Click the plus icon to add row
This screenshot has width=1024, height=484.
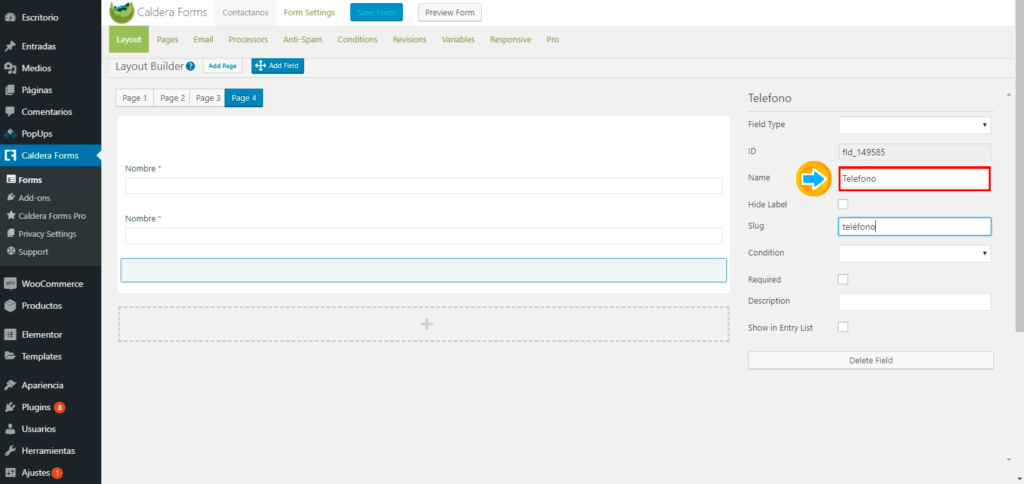click(426, 324)
